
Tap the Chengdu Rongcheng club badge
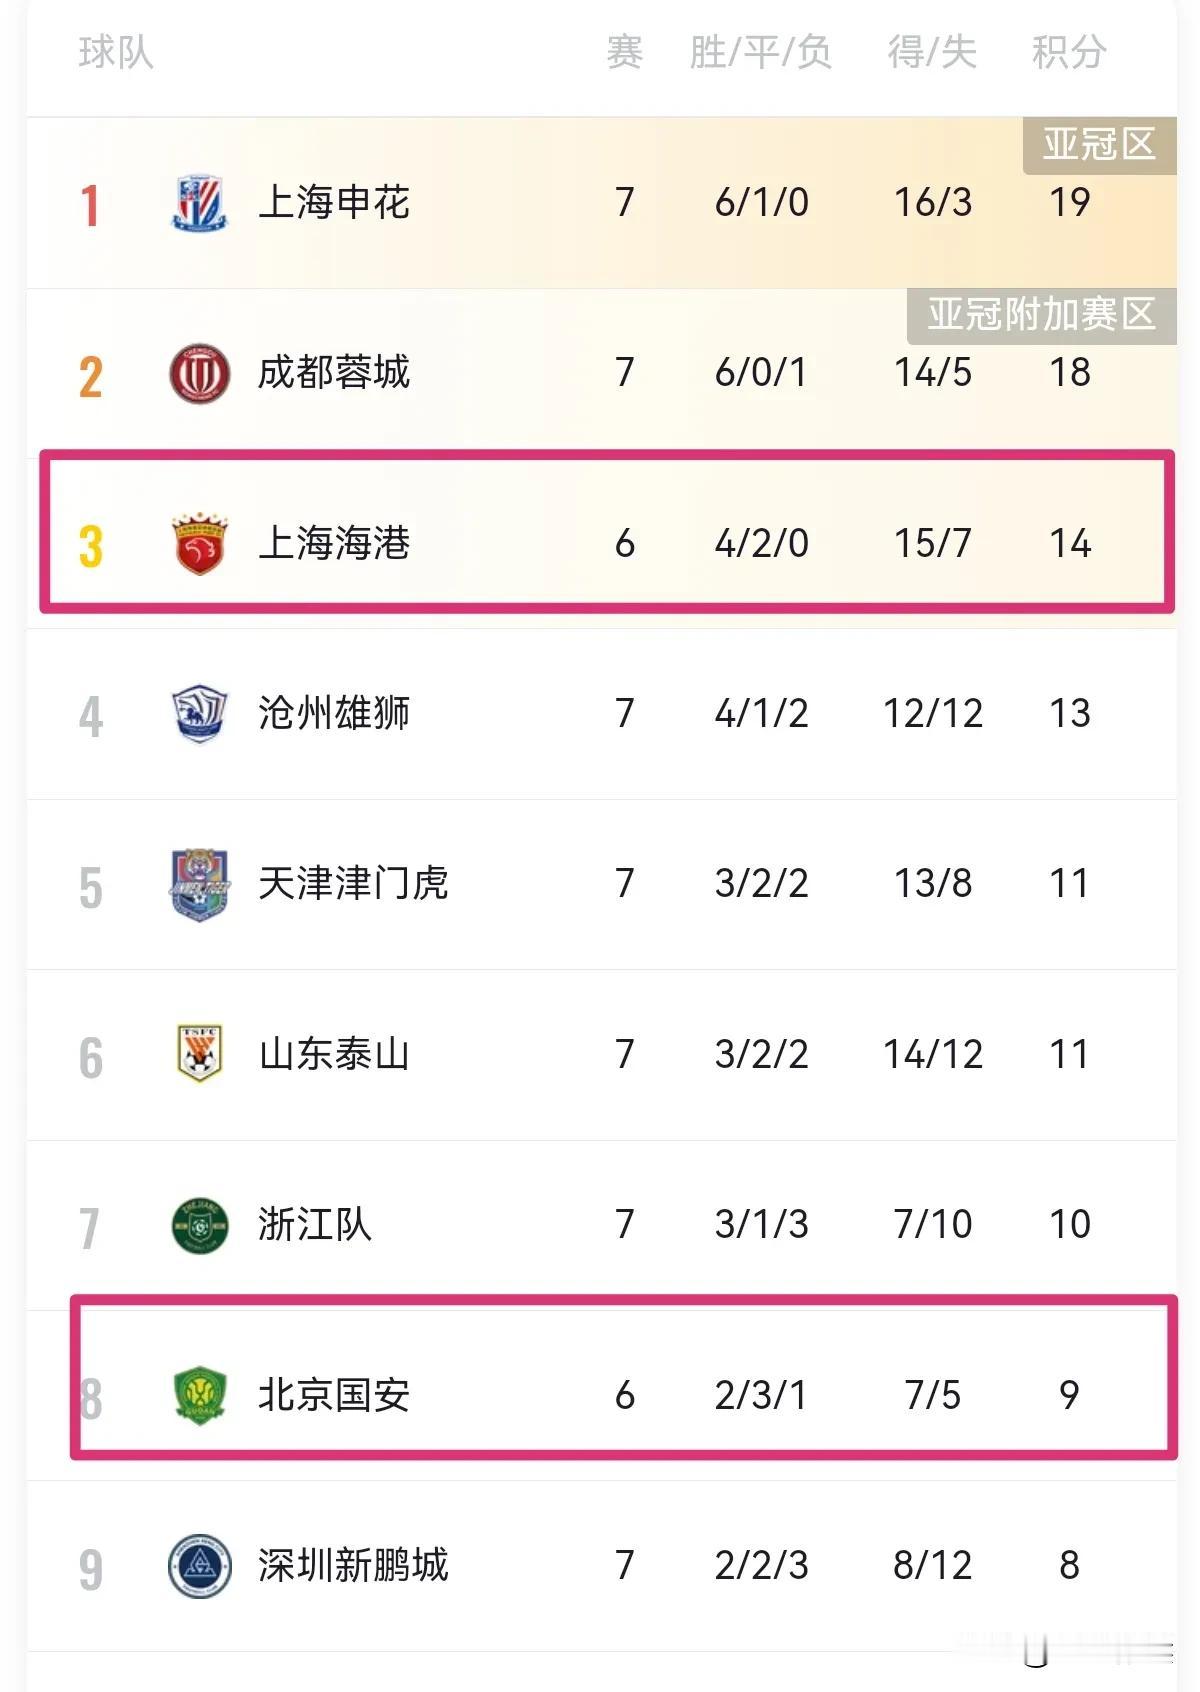click(200, 373)
